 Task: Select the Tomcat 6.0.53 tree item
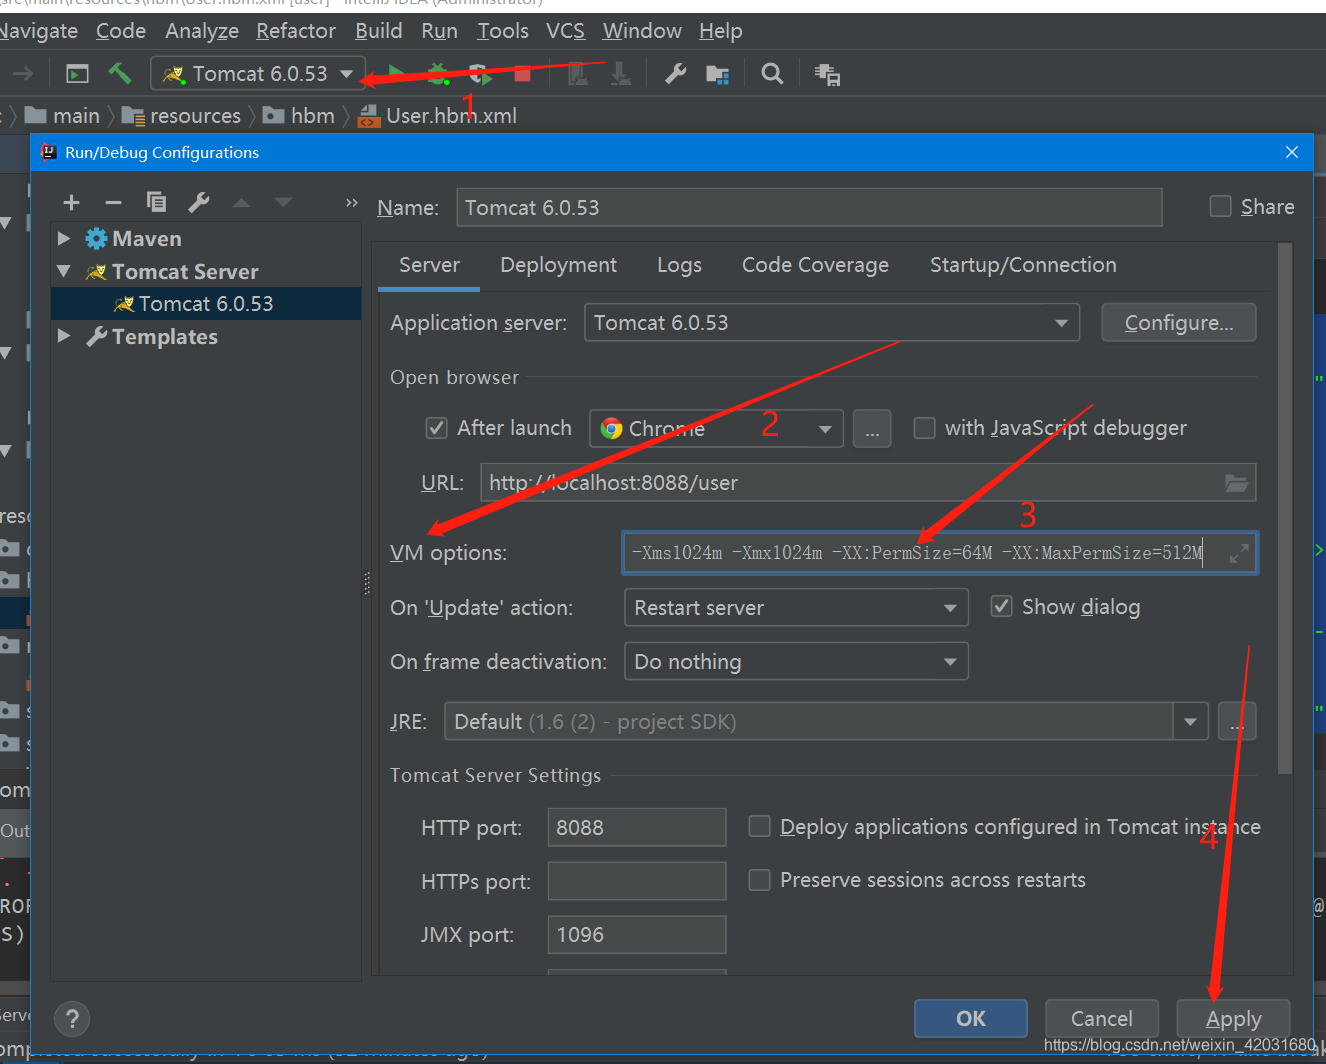tap(206, 304)
